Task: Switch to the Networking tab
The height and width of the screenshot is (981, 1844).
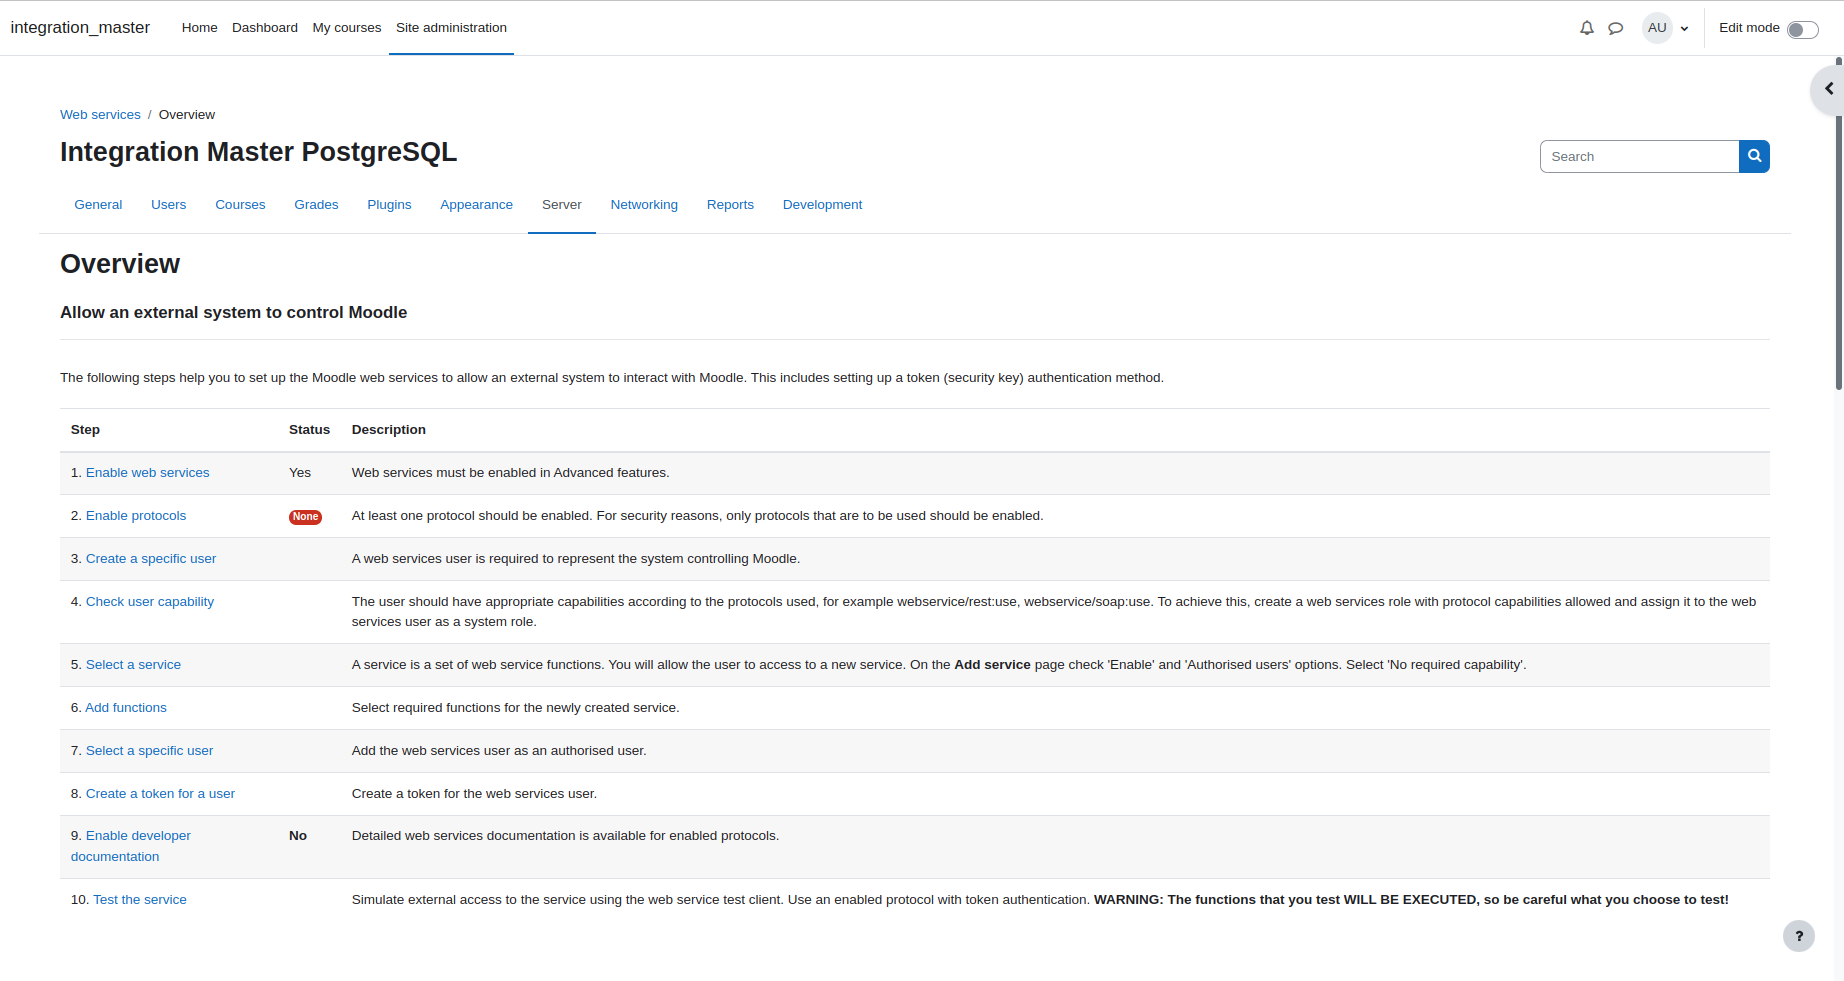Action: 644,205
